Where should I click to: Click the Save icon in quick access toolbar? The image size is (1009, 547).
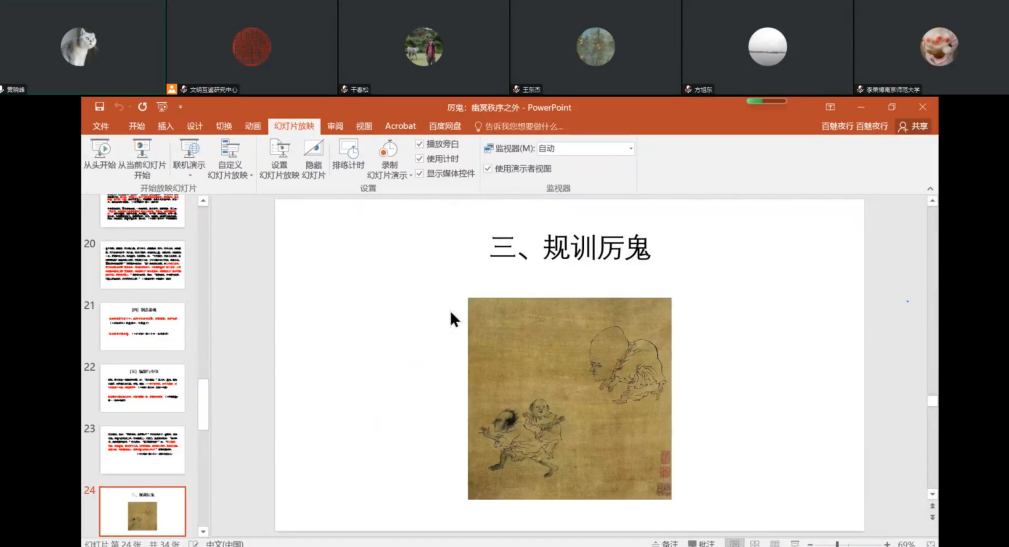(x=99, y=107)
